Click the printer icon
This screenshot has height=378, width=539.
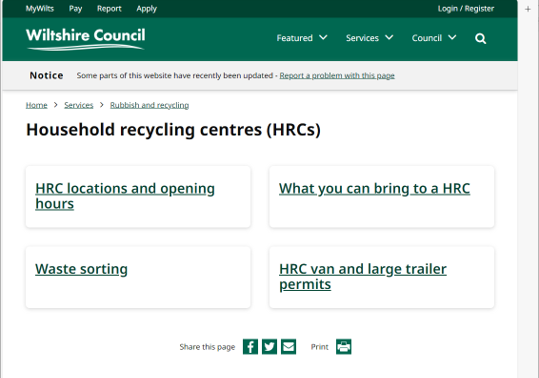point(343,346)
